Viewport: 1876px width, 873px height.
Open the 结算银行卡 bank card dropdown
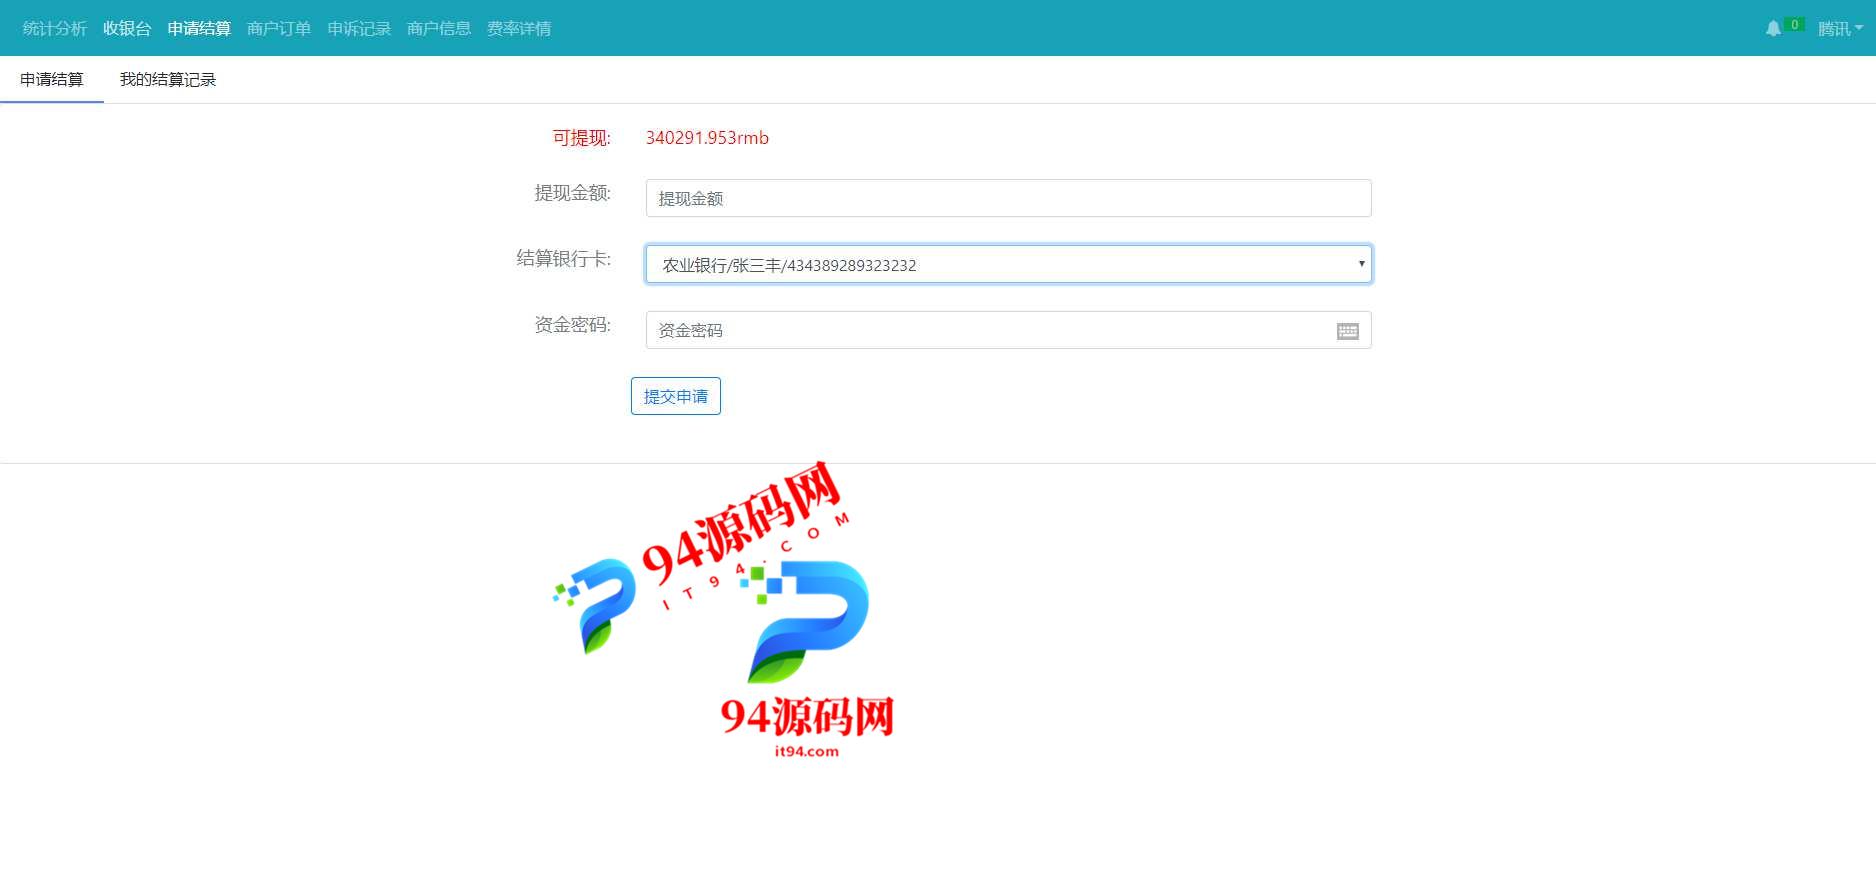[x=1008, y=264]
